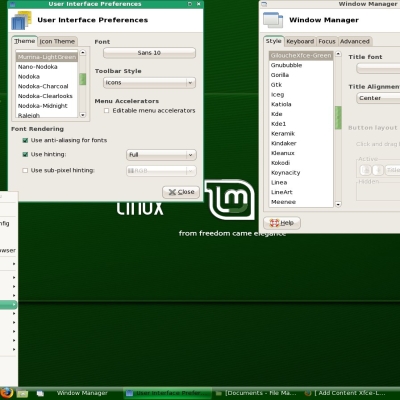Enable Use sub-pixel hinting
The width and height of the screenshot is (400, 400).
pyautogui.click(x=25, y=170)
